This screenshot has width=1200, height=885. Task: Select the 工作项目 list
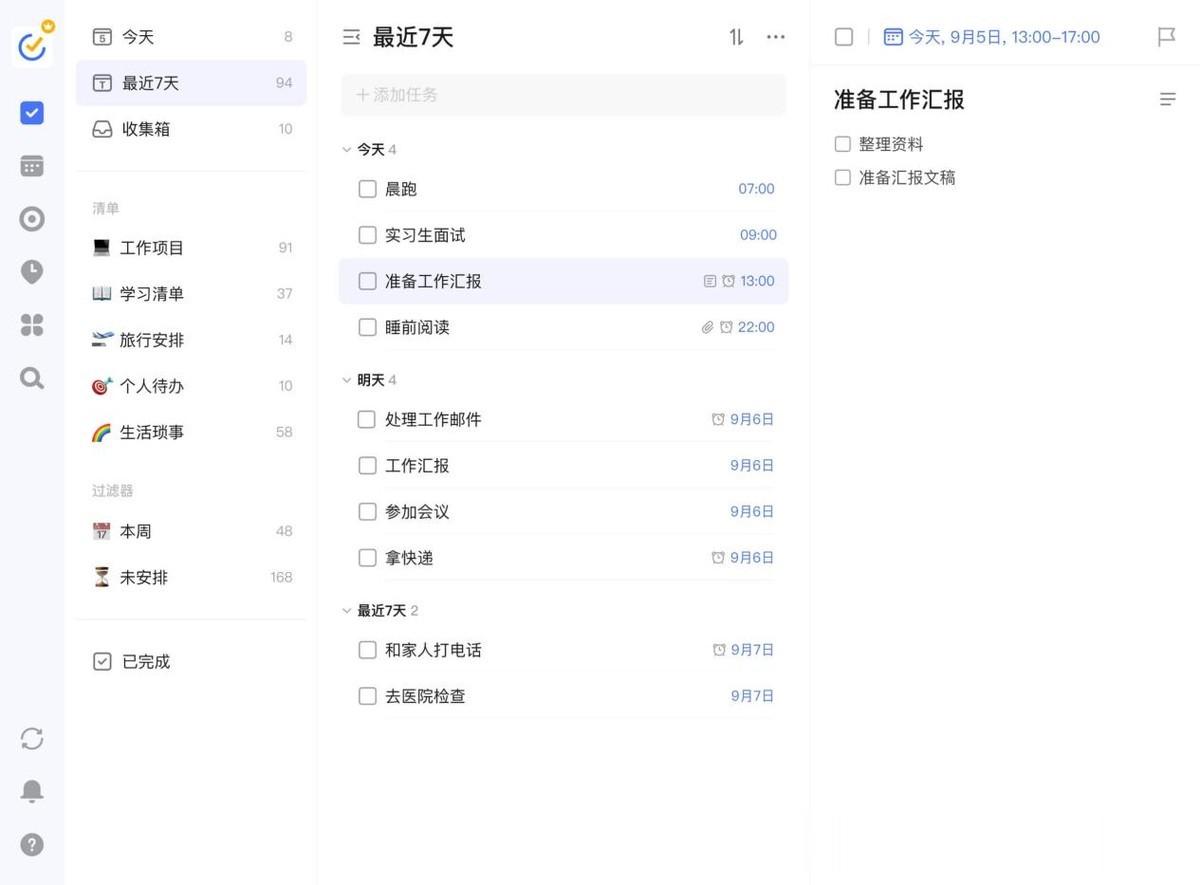coord(152,247)
